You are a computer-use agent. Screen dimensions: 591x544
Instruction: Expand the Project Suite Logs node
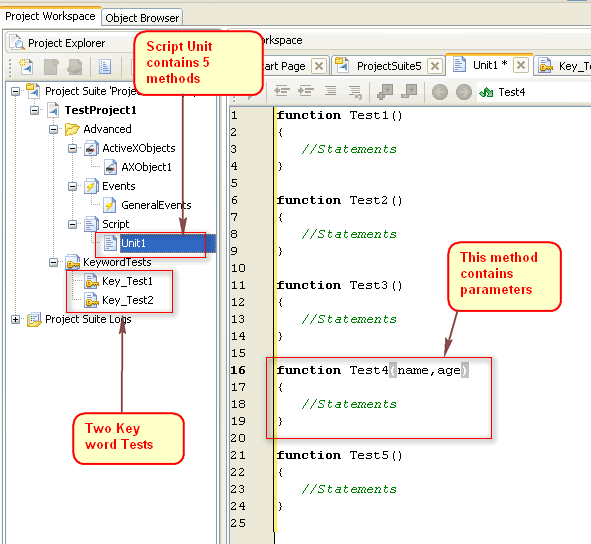pyautogui.click(x=15, y=319)
